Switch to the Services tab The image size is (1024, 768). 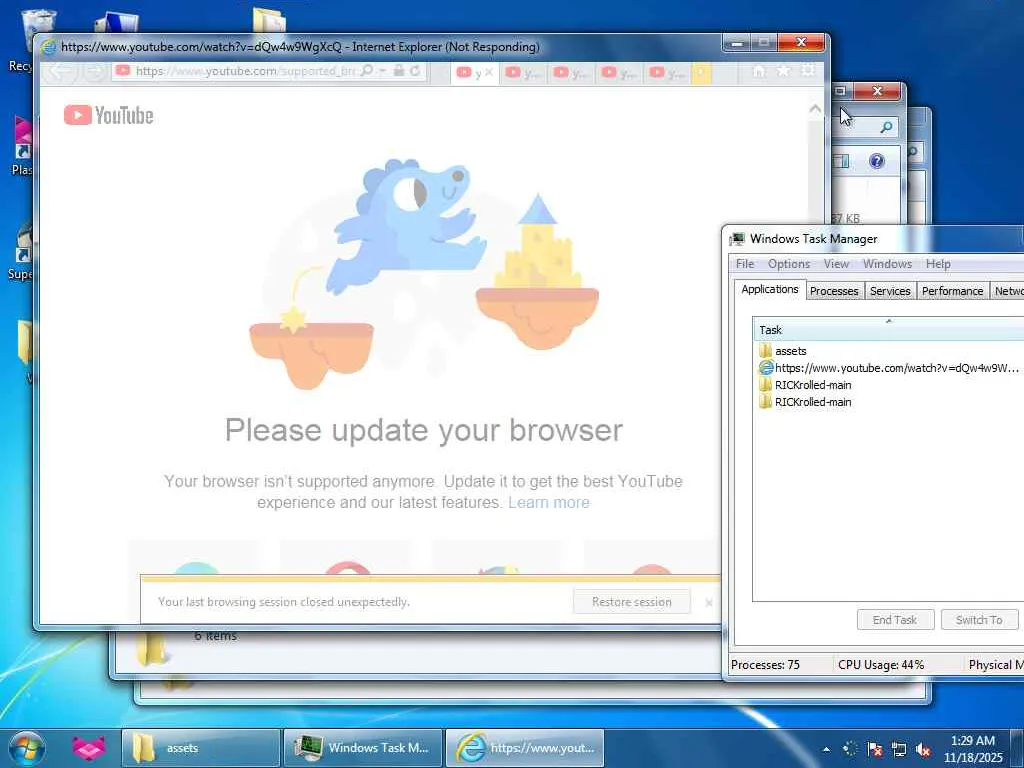click(890, 291)
